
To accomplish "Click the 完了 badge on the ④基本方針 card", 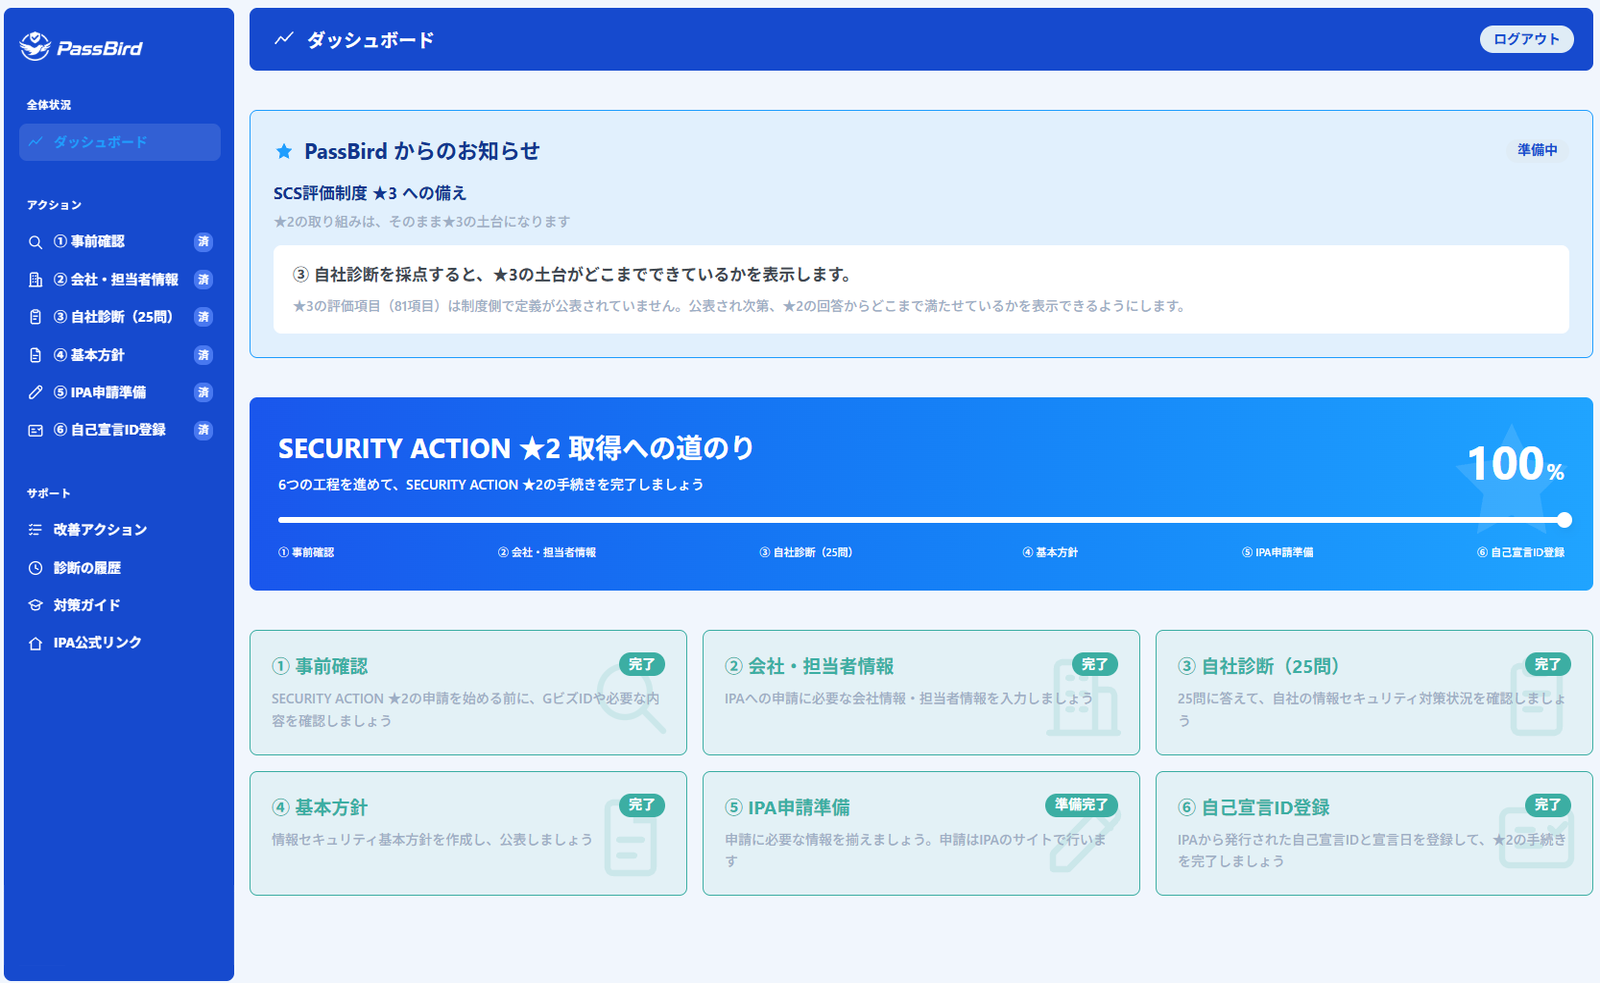I will 642,805.
